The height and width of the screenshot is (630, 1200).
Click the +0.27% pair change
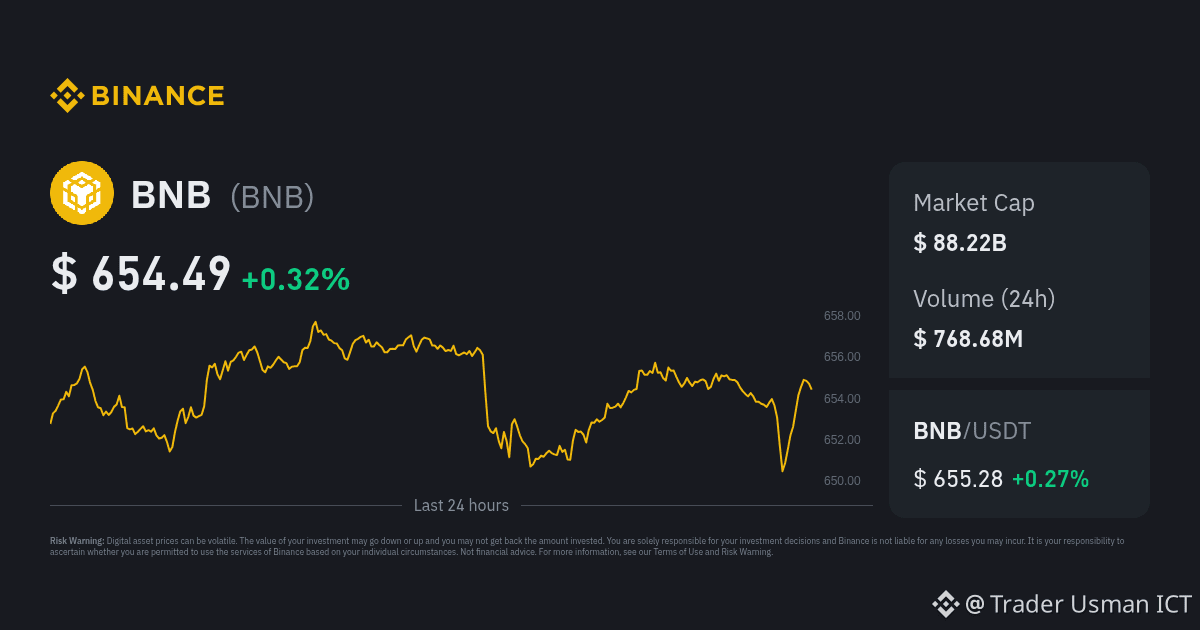[x=1050, y=479]
